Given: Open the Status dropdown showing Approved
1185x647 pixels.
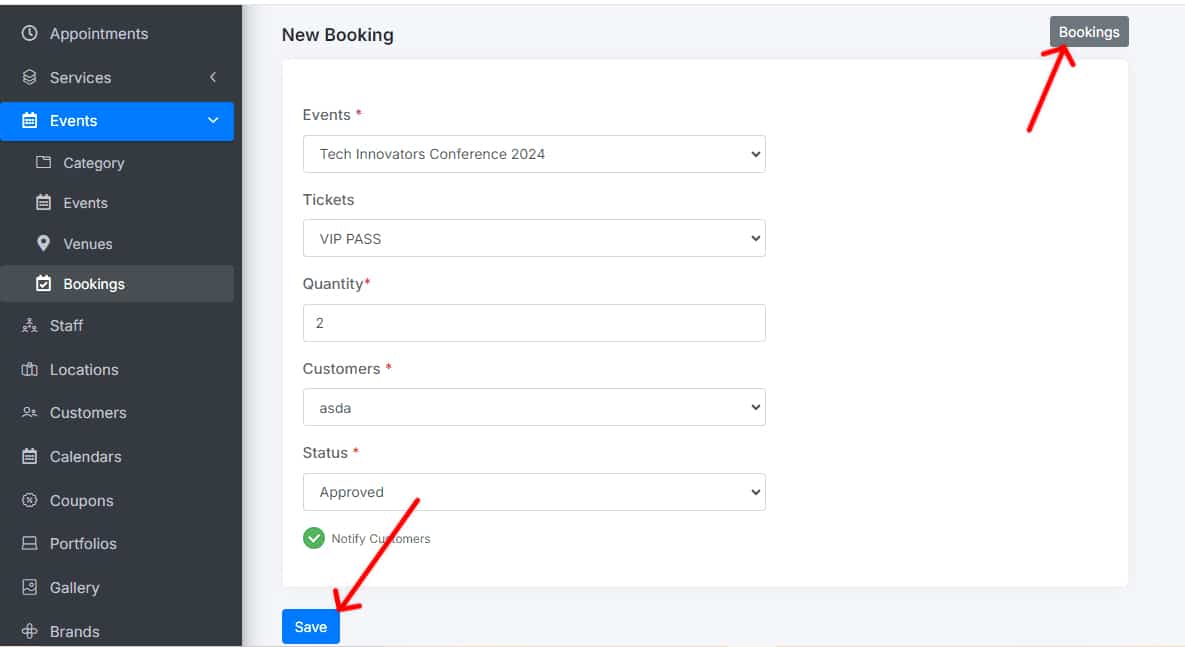Looking at the screenshot, I should 533,492.
